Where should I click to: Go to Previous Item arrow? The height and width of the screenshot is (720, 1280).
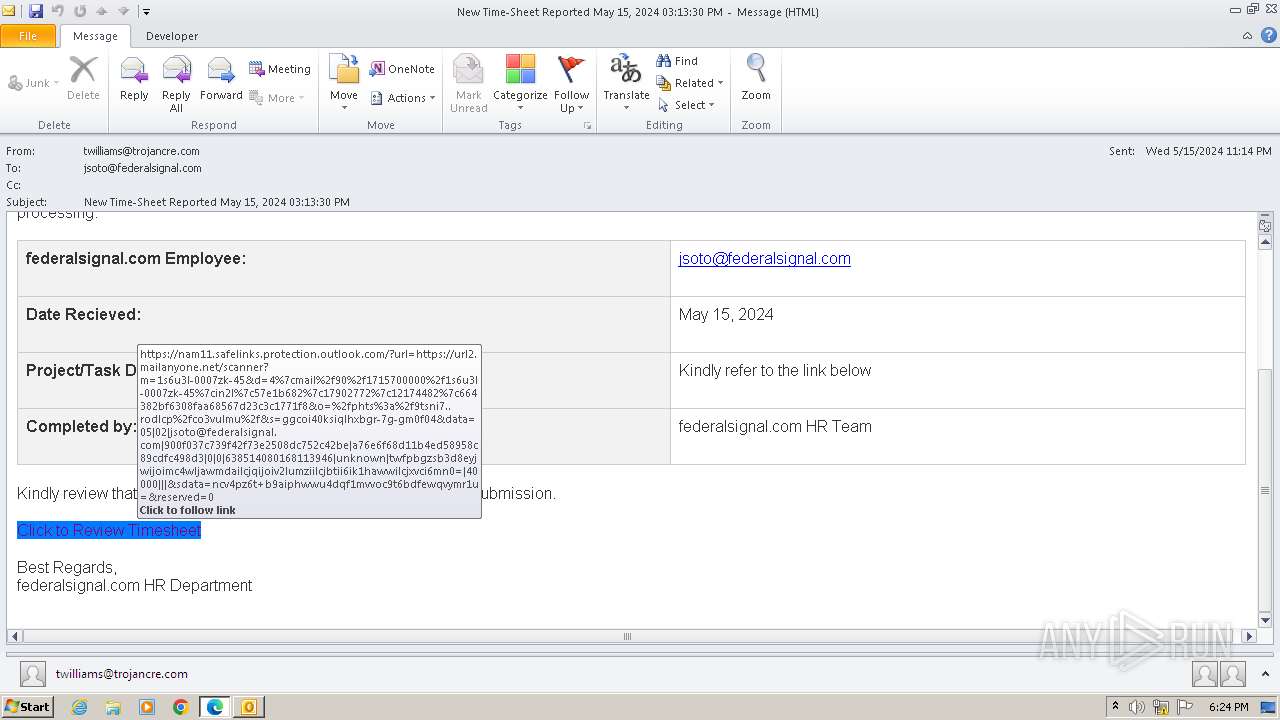pyautogui.click(x=102, y=11)
